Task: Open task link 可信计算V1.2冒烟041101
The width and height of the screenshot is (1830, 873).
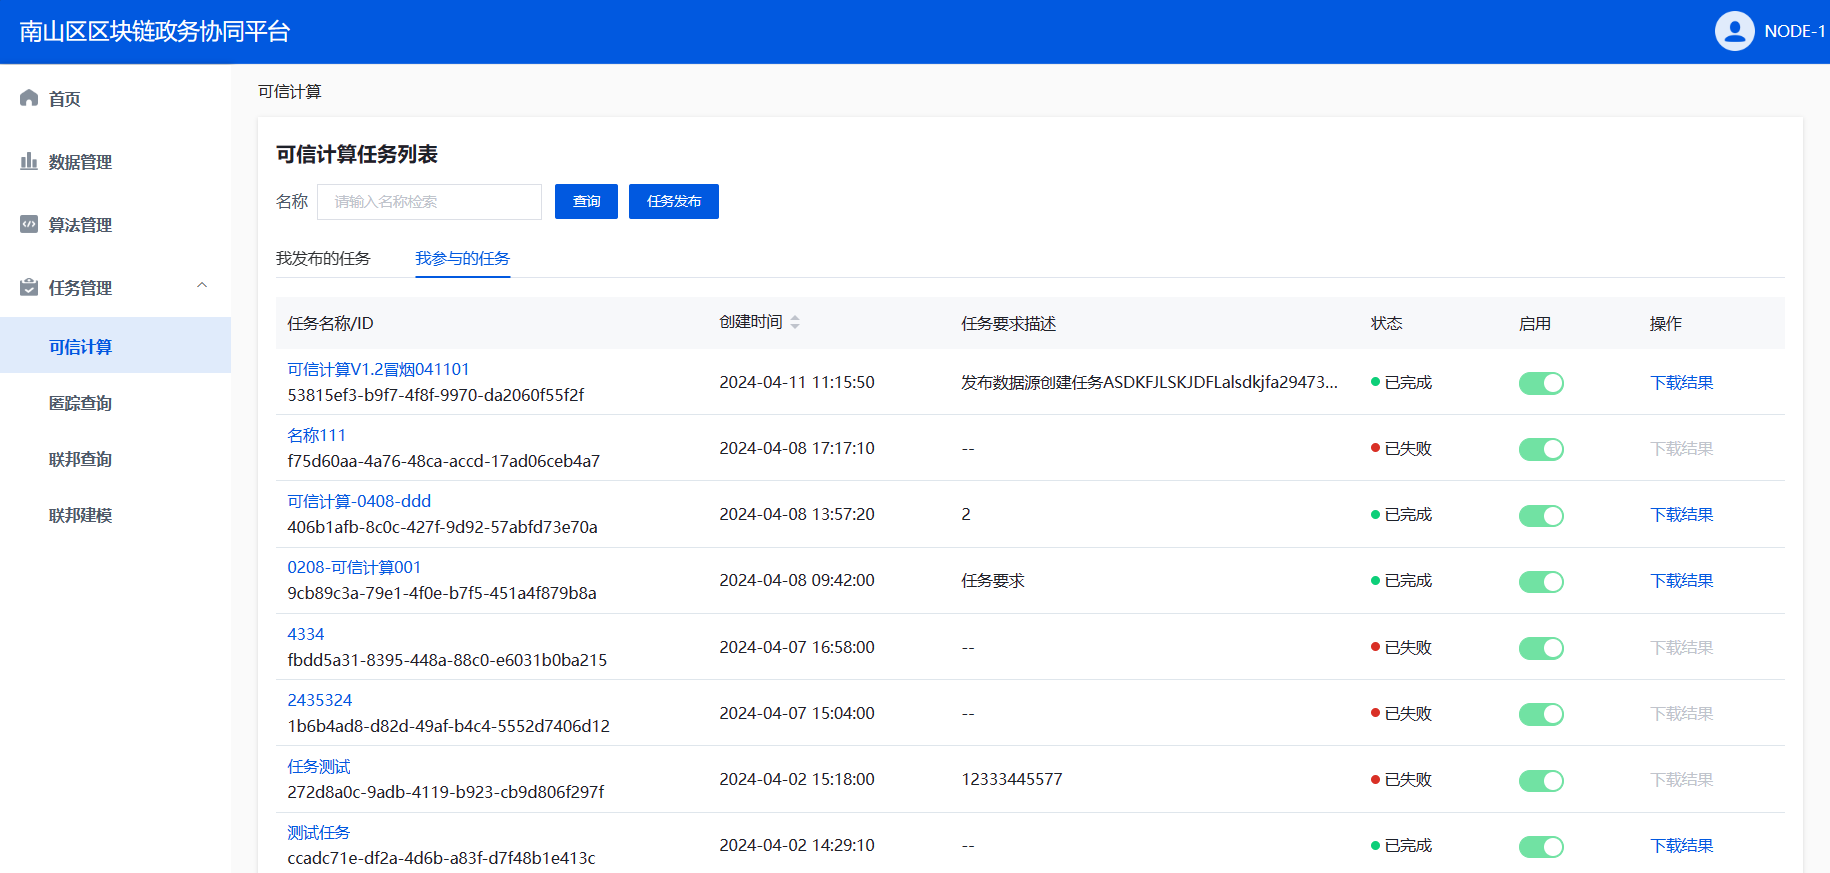Action: tap(378, 369)
